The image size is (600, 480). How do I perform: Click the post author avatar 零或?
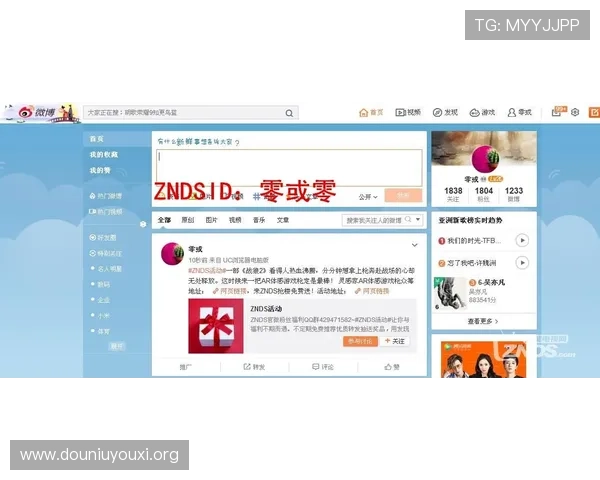coord(172,253)
